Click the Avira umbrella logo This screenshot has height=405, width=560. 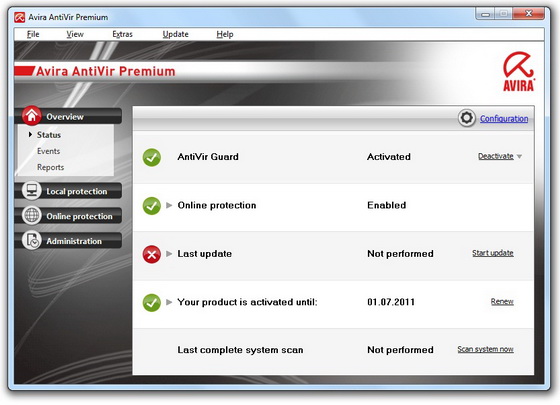coord(519,71)
